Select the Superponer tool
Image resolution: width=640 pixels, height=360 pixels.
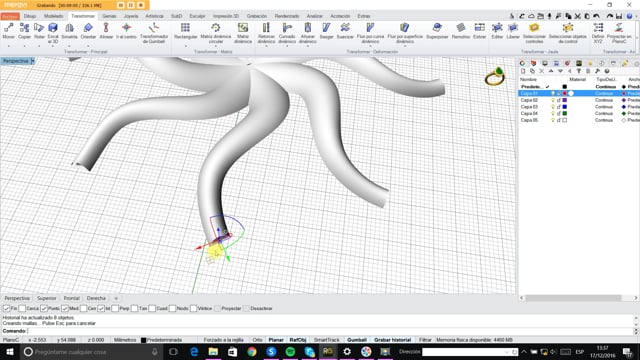[x=437, y=31]
